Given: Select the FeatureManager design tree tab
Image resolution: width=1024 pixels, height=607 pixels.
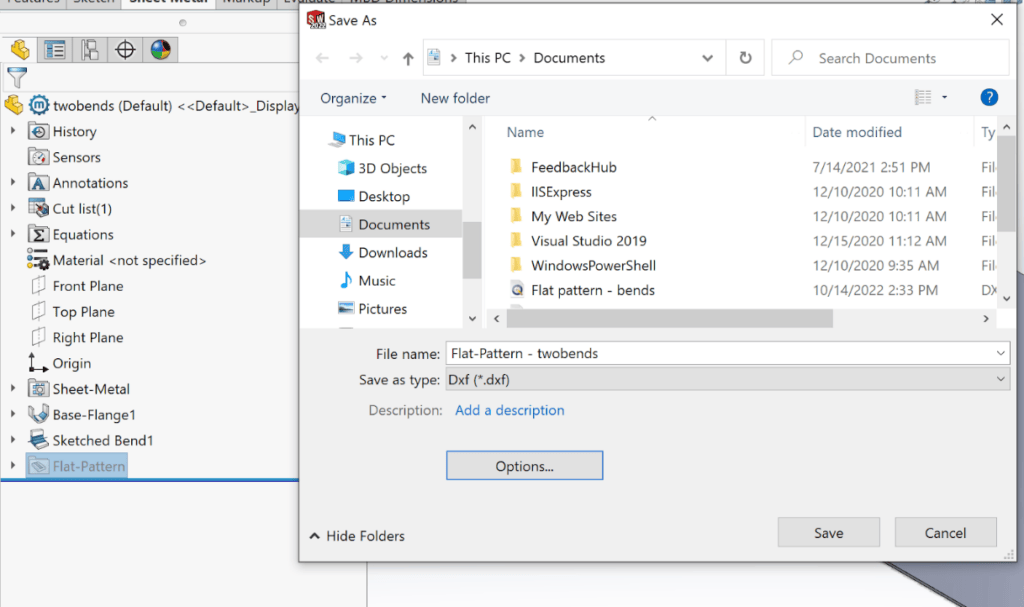Looking at the screenshot, I should click(18, 49).
